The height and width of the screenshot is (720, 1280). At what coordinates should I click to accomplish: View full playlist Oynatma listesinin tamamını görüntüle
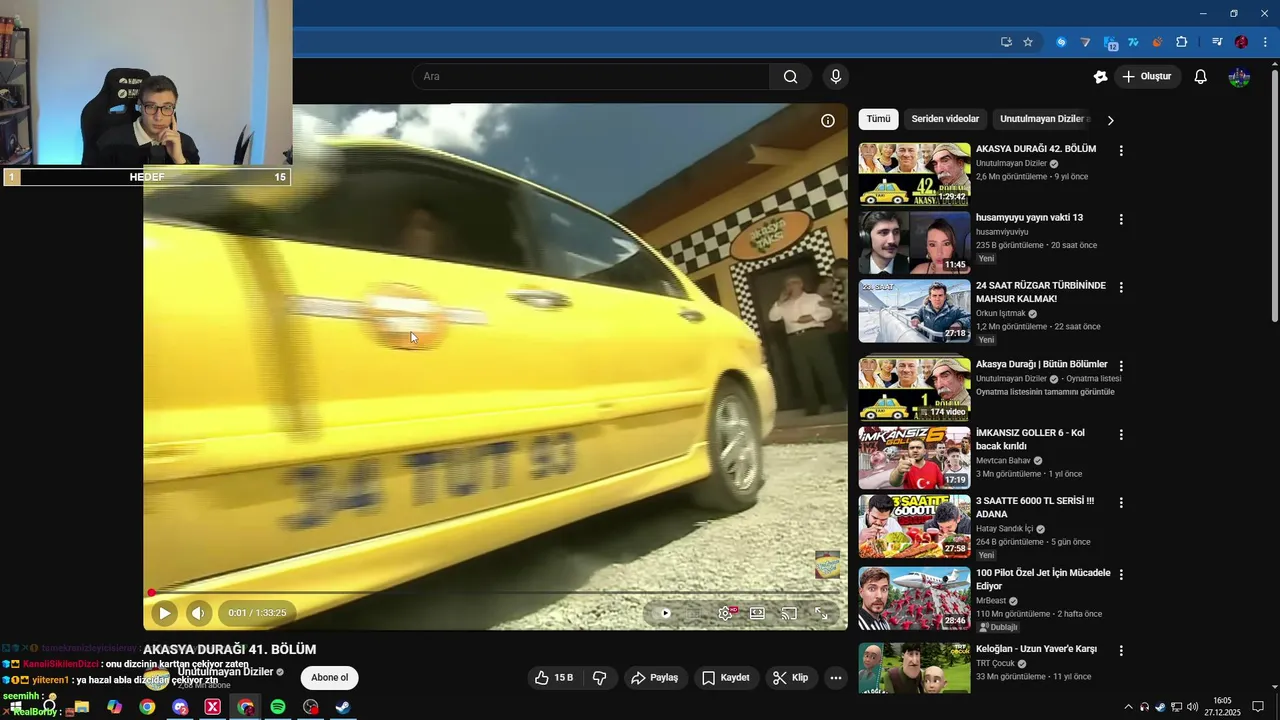[x=1045, y=392]
